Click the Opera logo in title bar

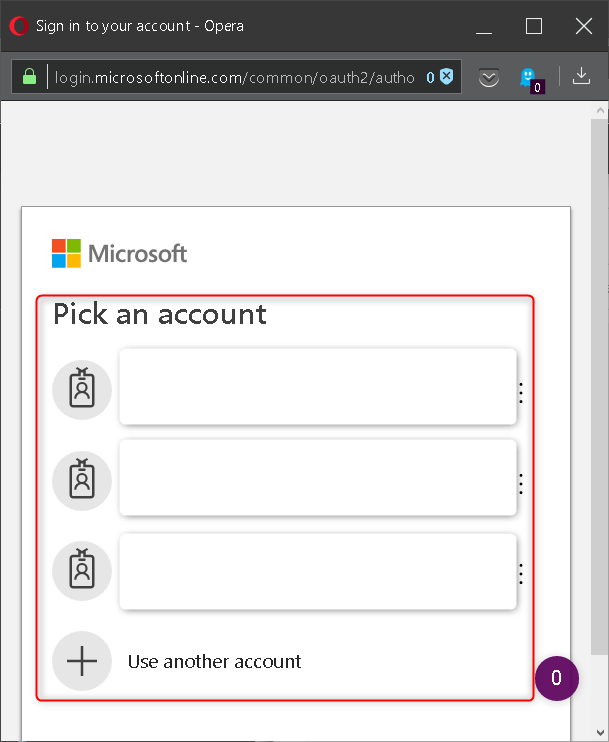click(x=18, y=26)
